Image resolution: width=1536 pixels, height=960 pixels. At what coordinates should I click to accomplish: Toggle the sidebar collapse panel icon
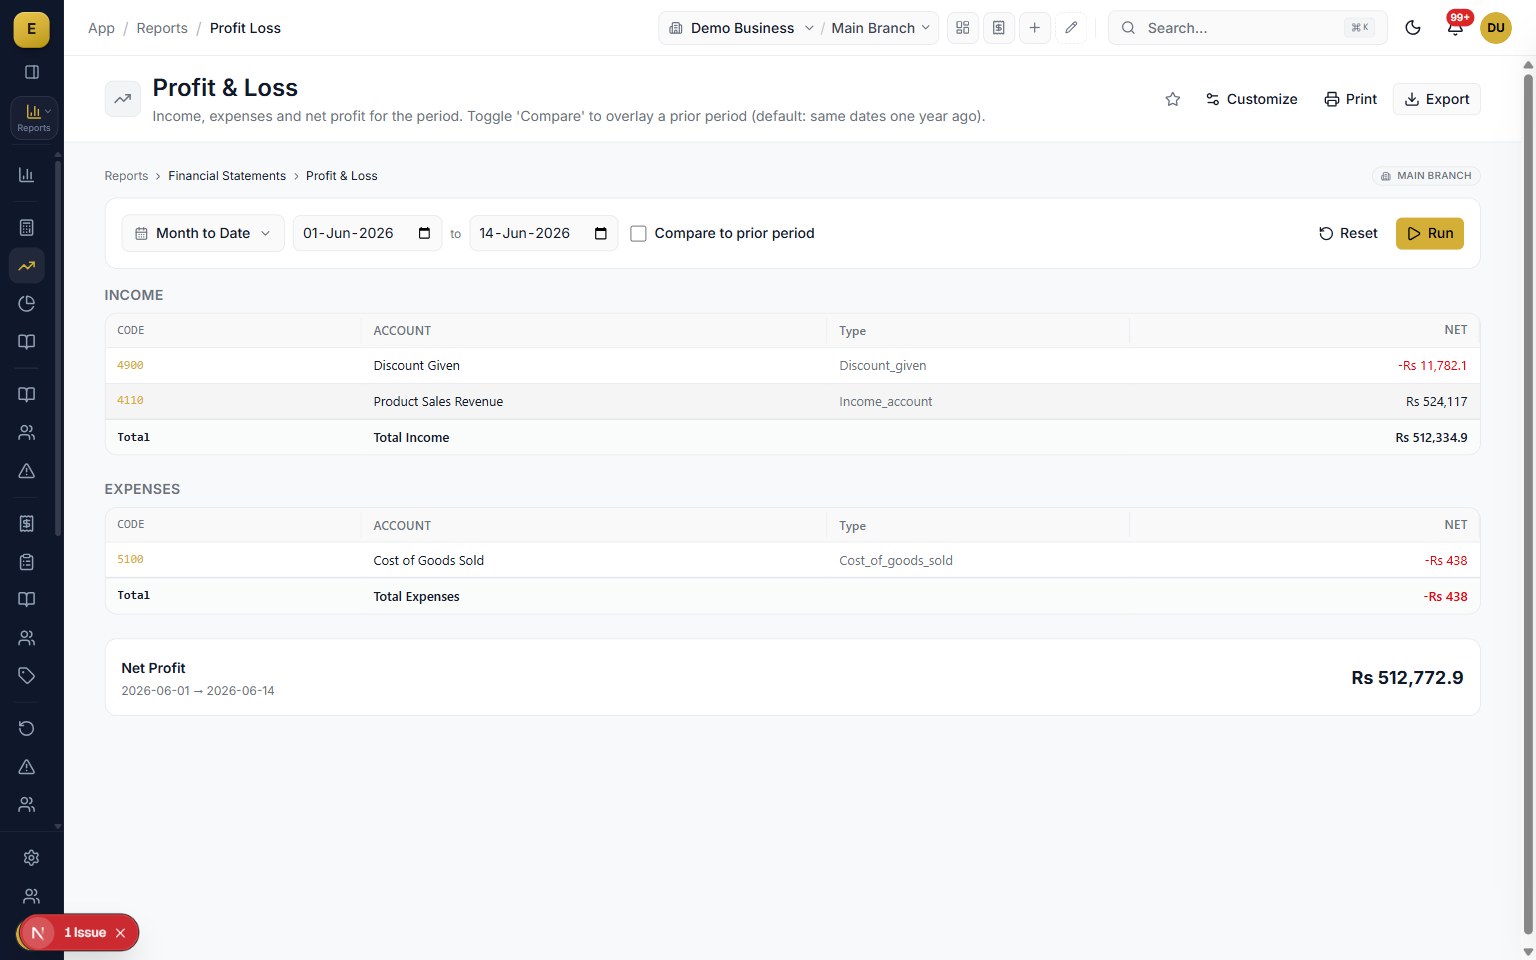(32, 72)
